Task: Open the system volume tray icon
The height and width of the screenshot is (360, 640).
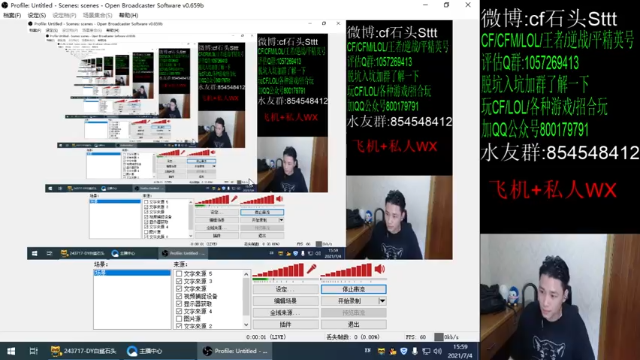Action: coord(438,351)
